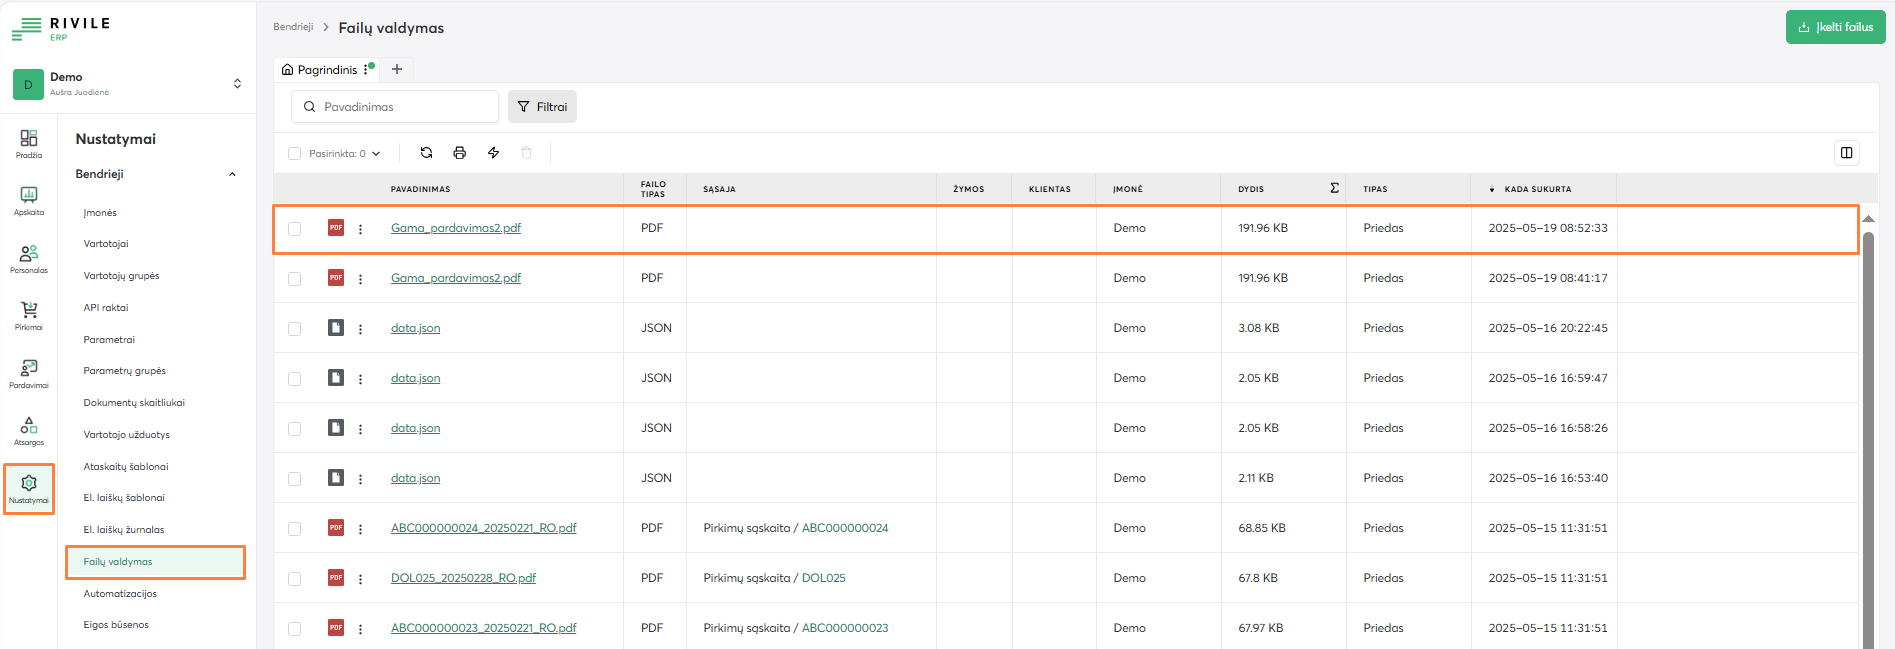The image size is (1895, 649).
Task: Click the Įkelti failus upload button
Action: click(1835, 27)
